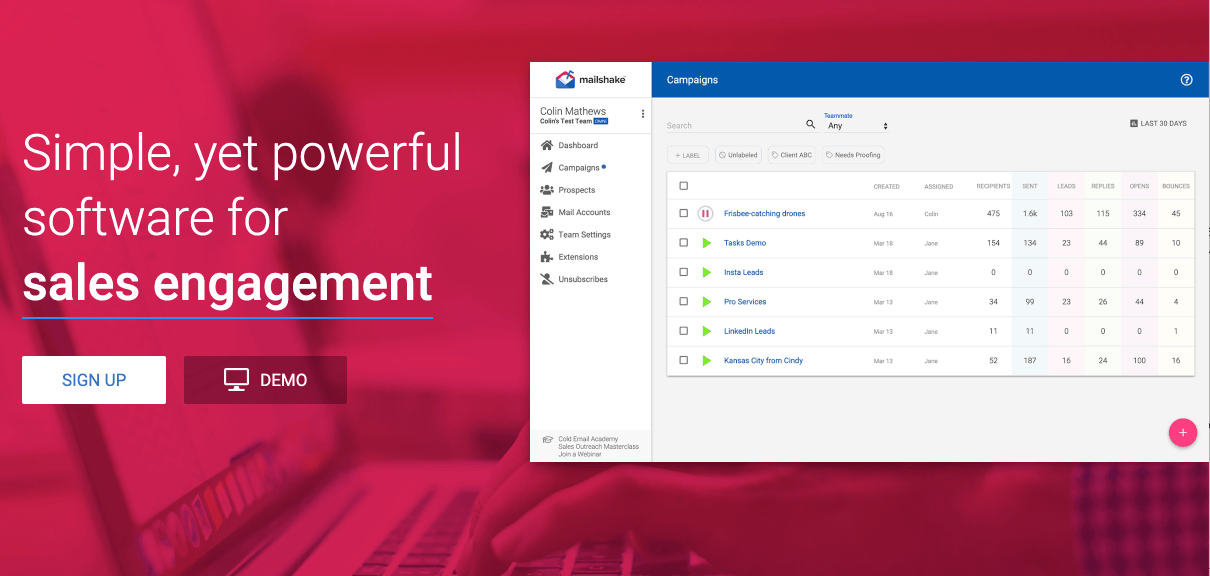Click the pink plus add campaign button
The image size is (1210, 576).
pos(1183,432)
